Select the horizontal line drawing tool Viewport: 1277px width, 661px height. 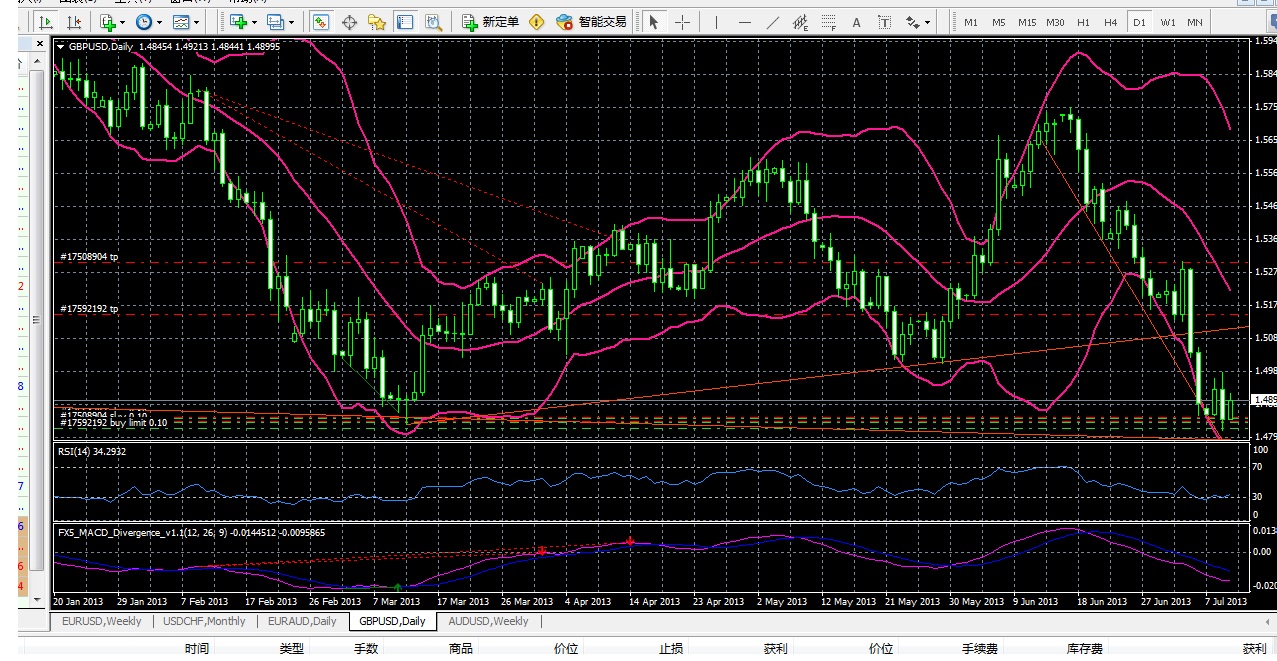pyautogui.click(x=745, y=22)
